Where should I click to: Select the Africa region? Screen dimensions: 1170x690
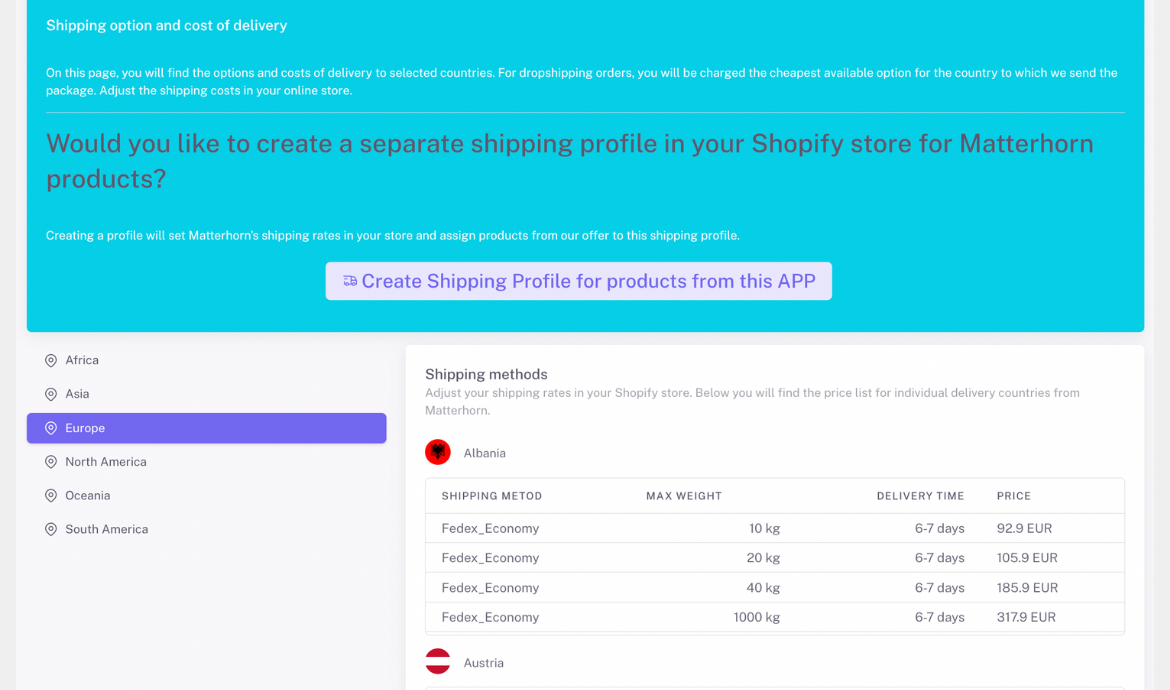pyautogui.click(x=207, y=360)
